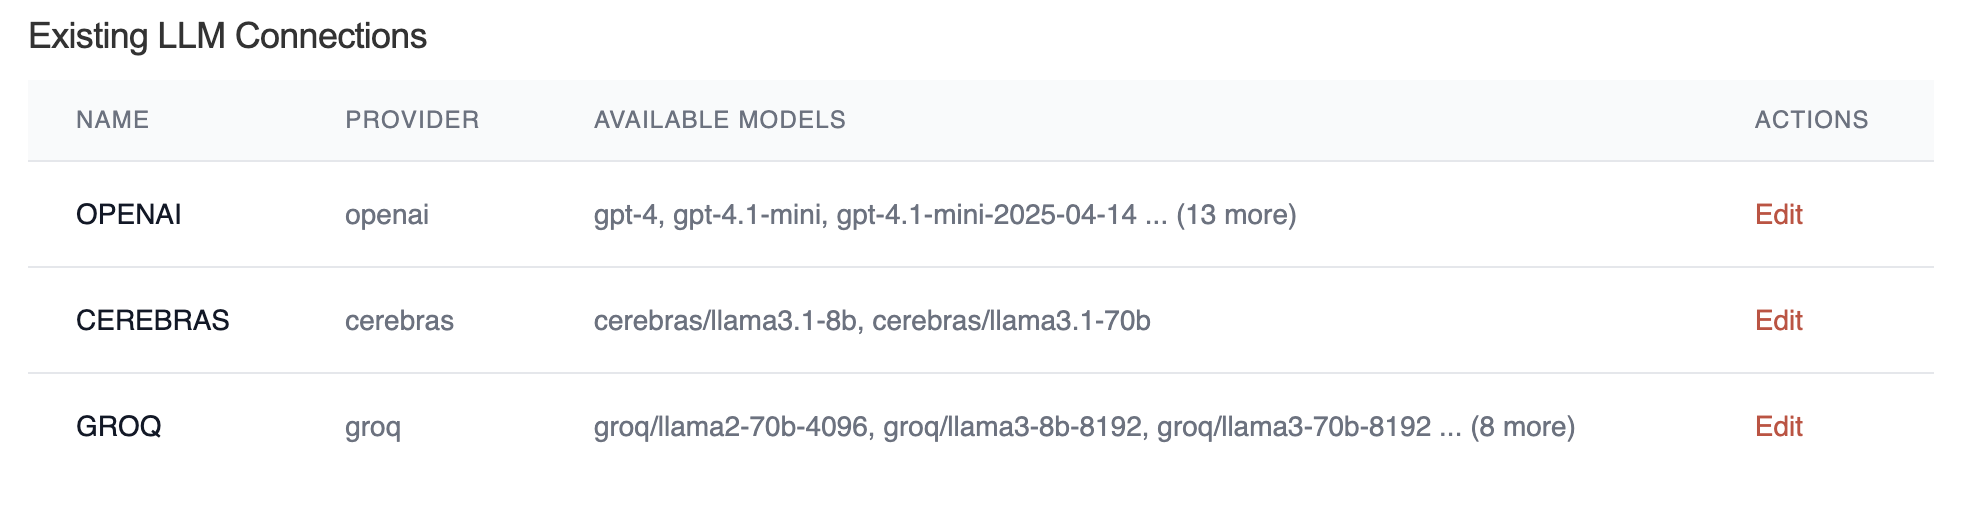This screenshot has width=1966, height=532.
Task: Click the PROVIDER column header
Action: click(412, 120)
